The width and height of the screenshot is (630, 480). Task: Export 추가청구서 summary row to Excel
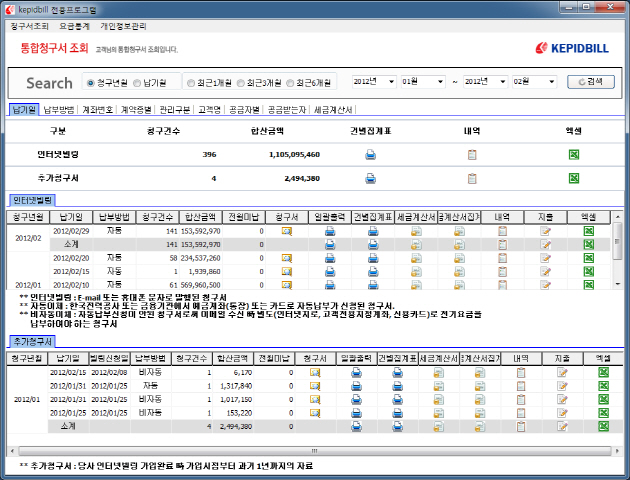pos(574,178)
